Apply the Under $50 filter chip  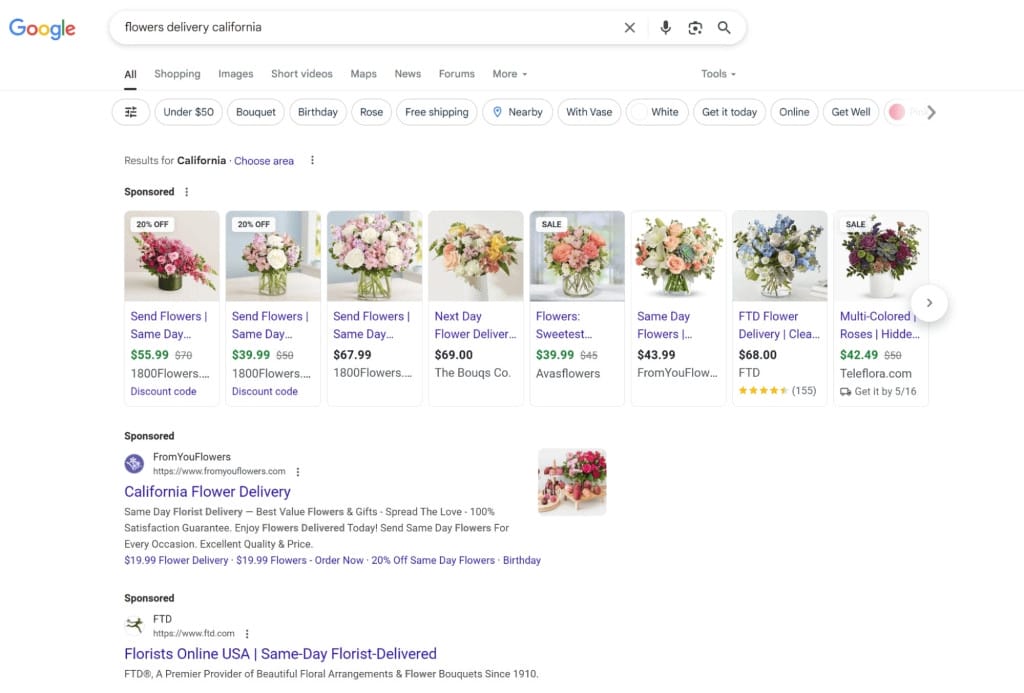click(188, 112)
